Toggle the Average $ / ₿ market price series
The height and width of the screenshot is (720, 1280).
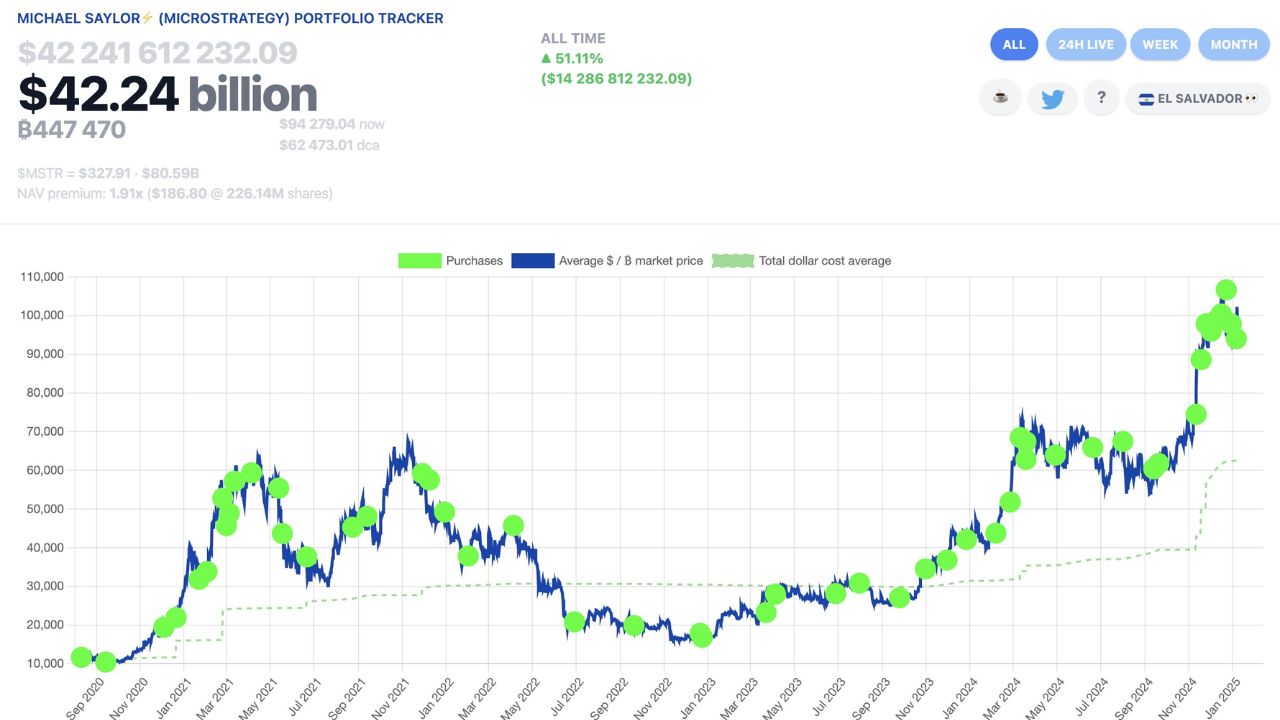pos(607,261)
